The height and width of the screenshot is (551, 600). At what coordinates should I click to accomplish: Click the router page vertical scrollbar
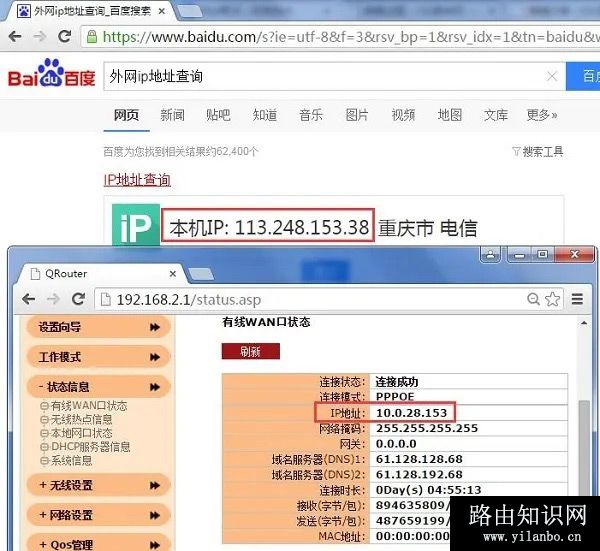(x=584, y=448)
